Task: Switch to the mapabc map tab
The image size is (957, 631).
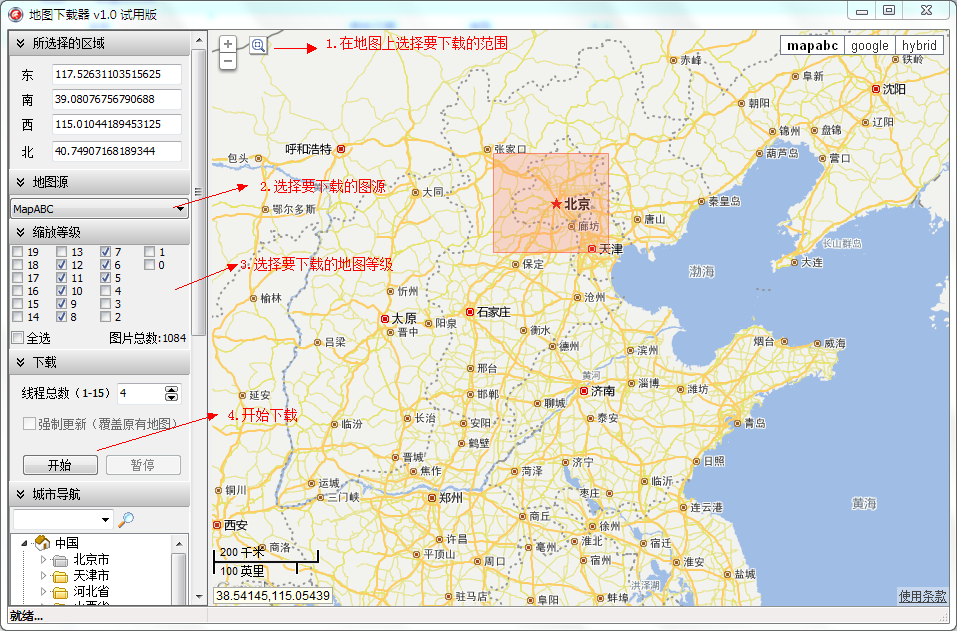Action: (x=812, y=45)
